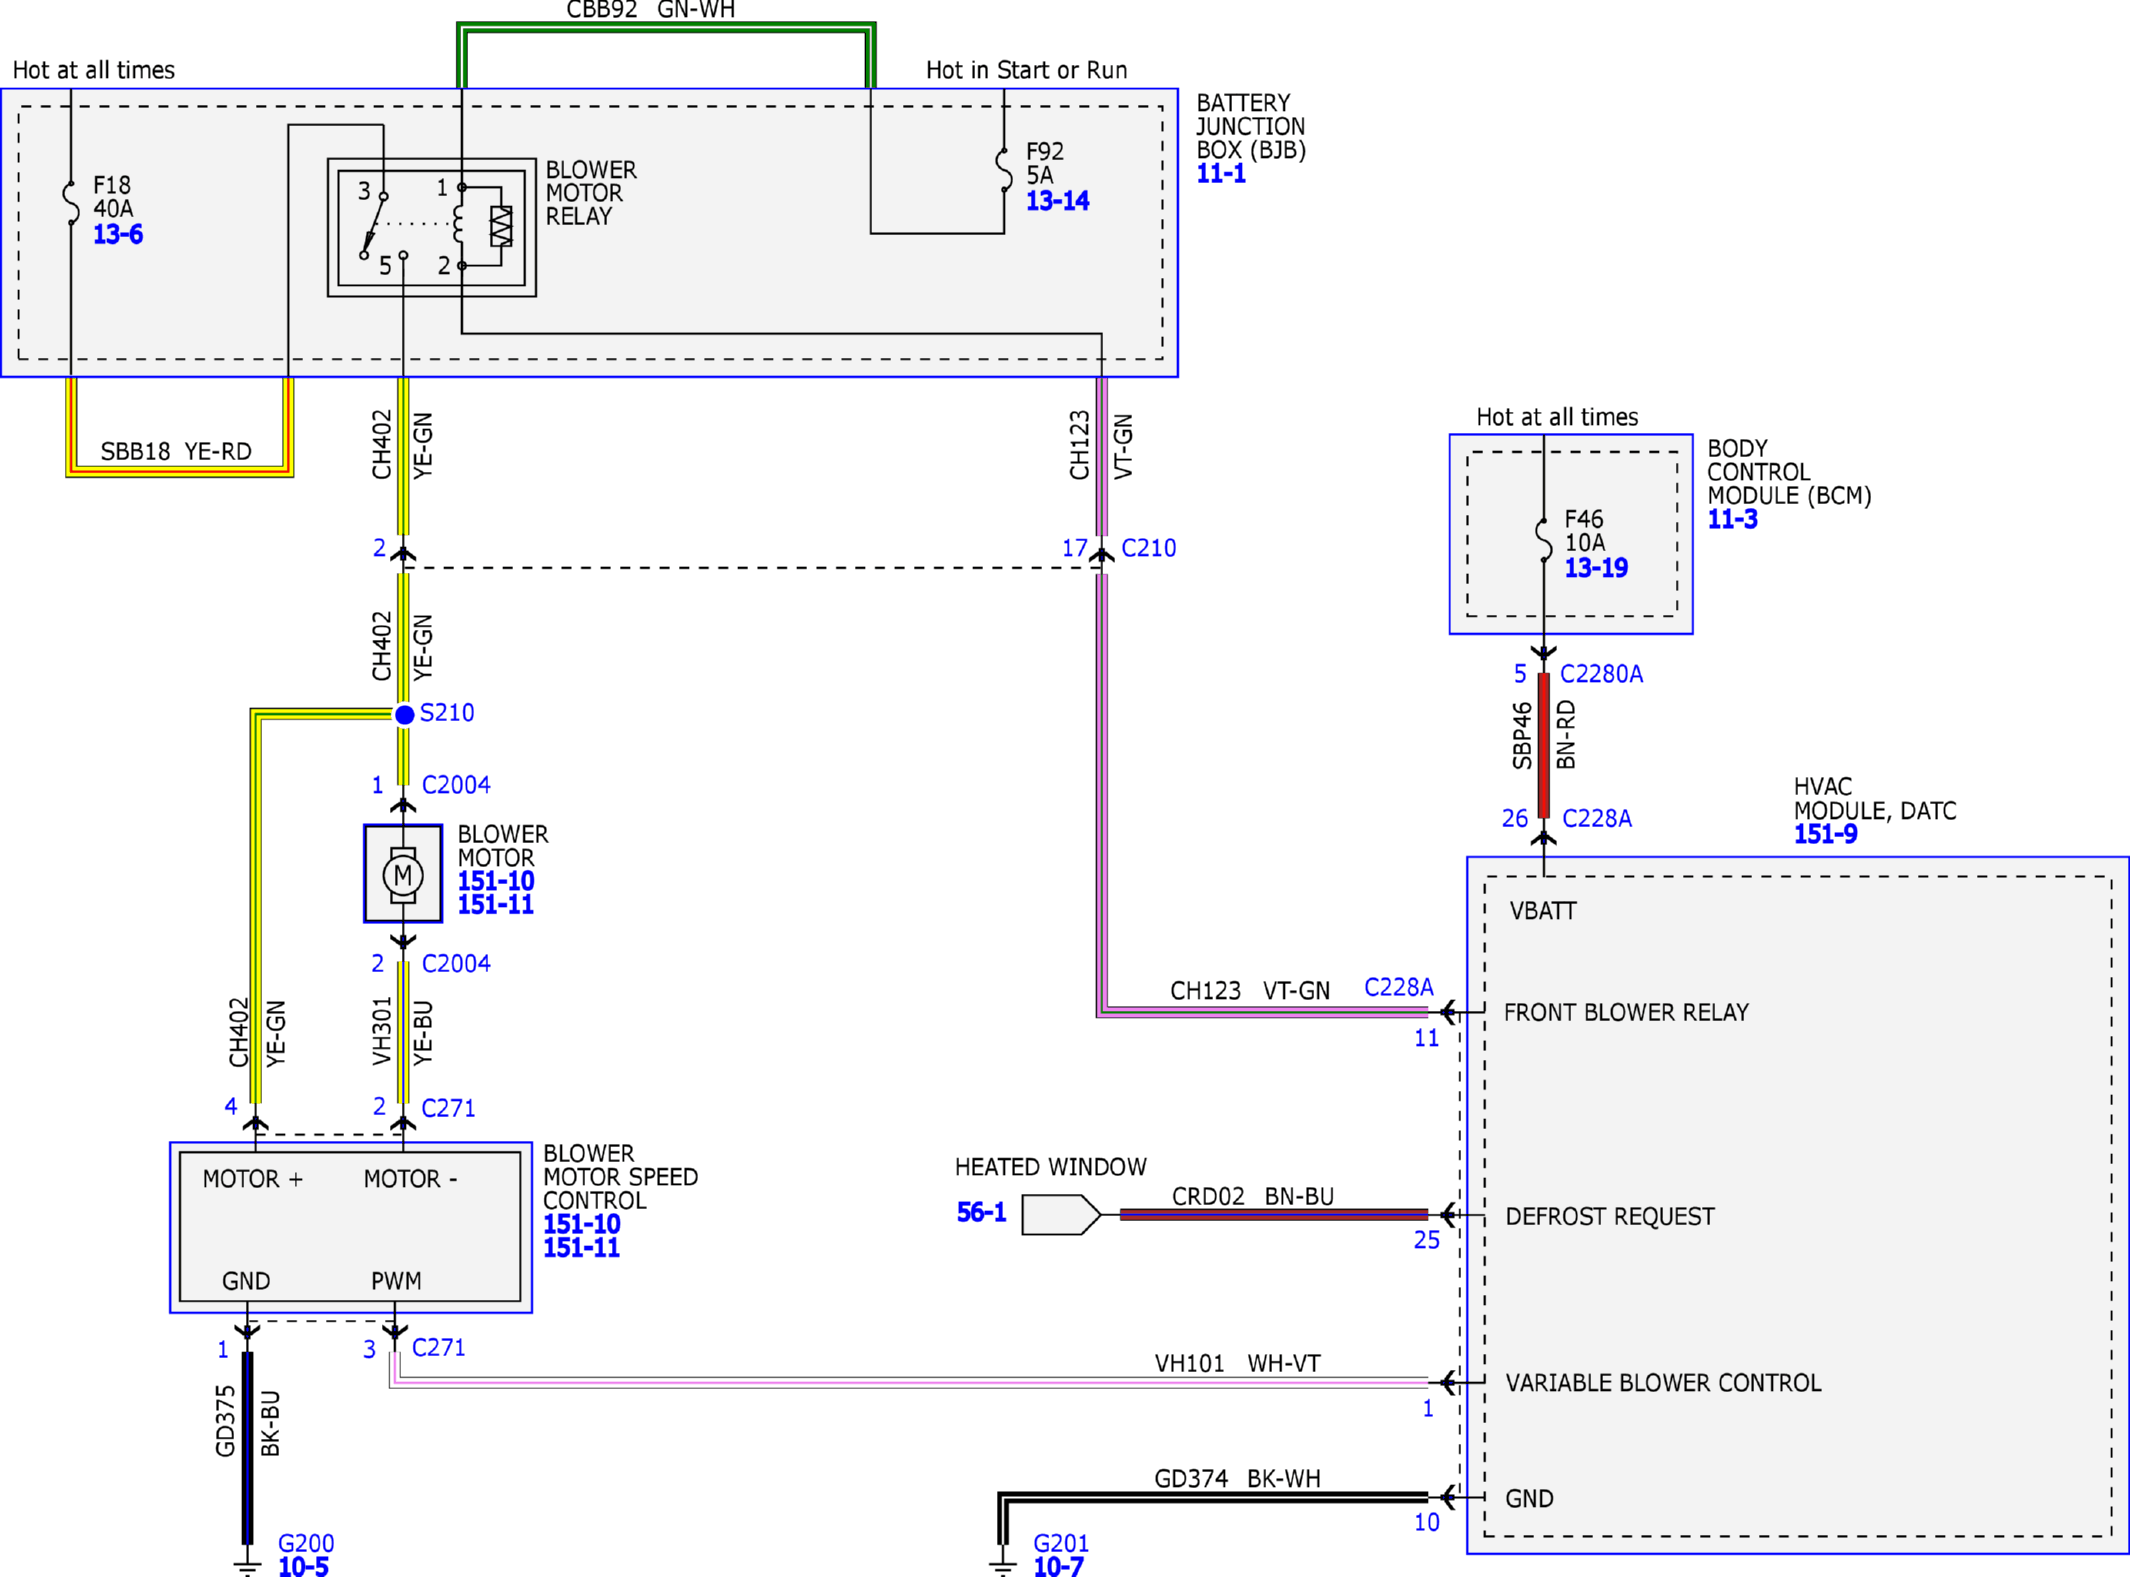2130x1577 pixels.
Task: Open Blower Motor reference 151-11
Action: (x=496, y=905)
